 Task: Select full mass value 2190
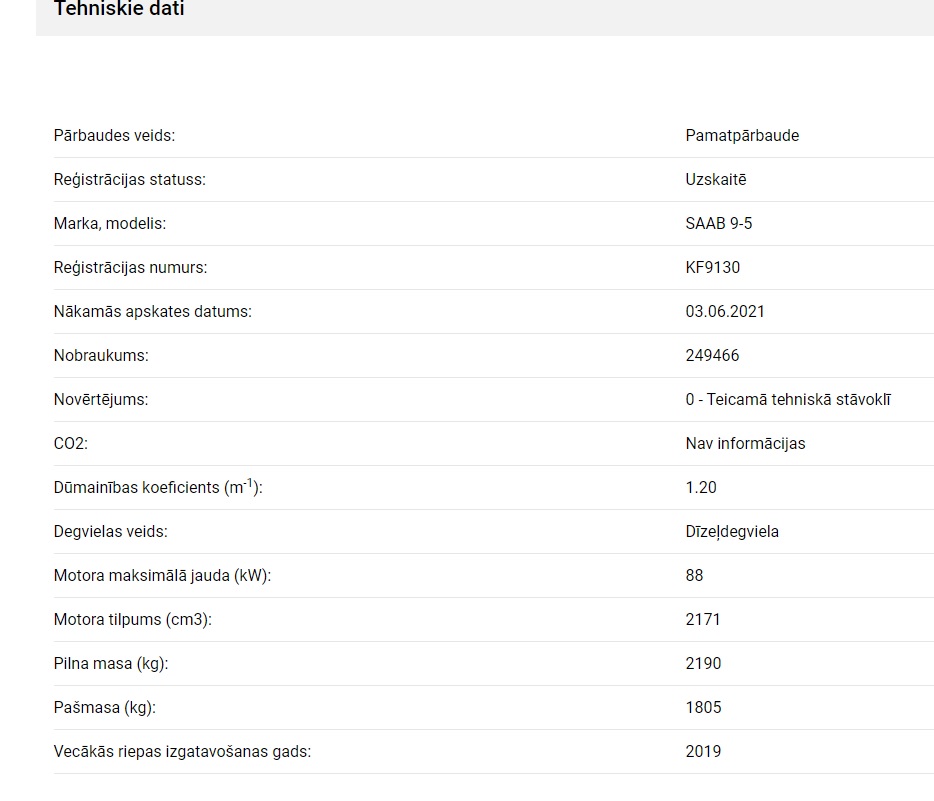tap(703, 664)
